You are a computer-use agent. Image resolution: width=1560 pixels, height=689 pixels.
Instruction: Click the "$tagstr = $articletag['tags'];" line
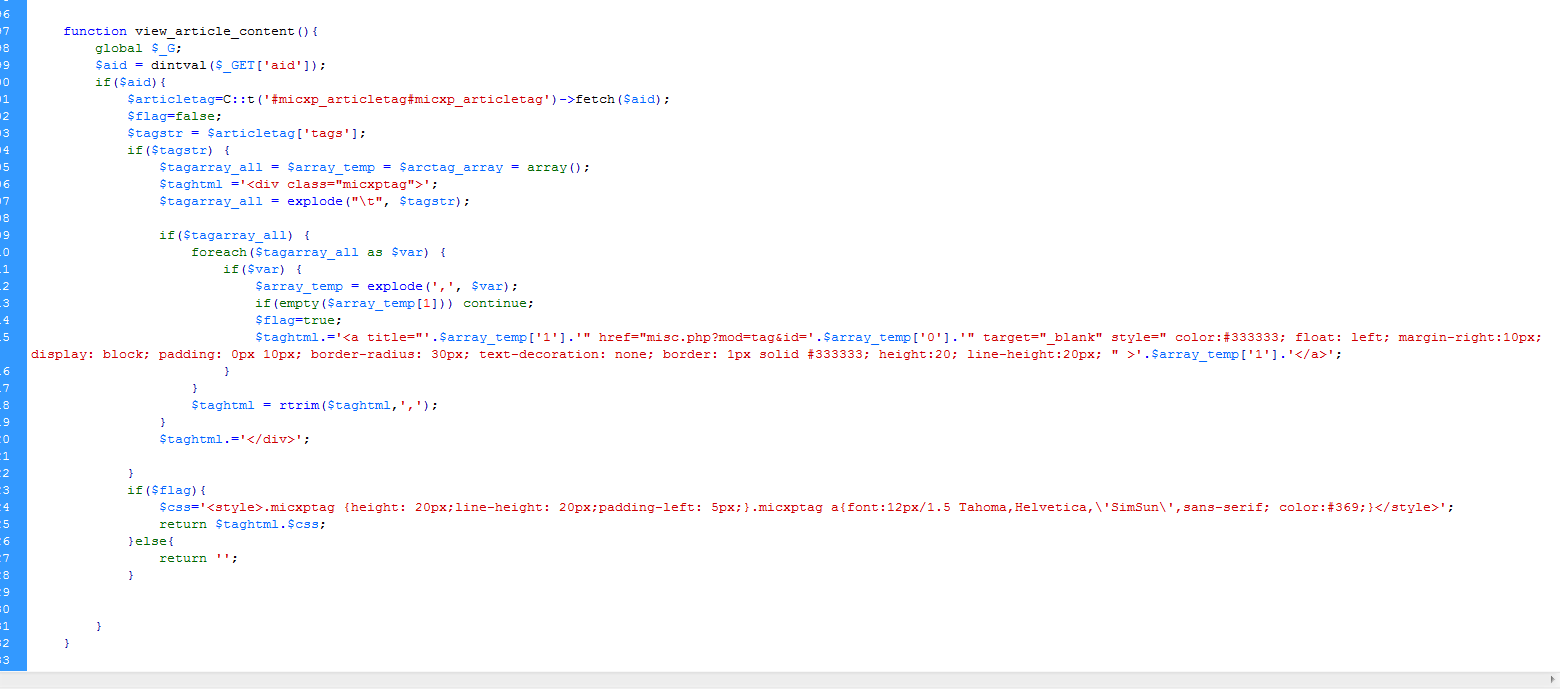[247, 133]
